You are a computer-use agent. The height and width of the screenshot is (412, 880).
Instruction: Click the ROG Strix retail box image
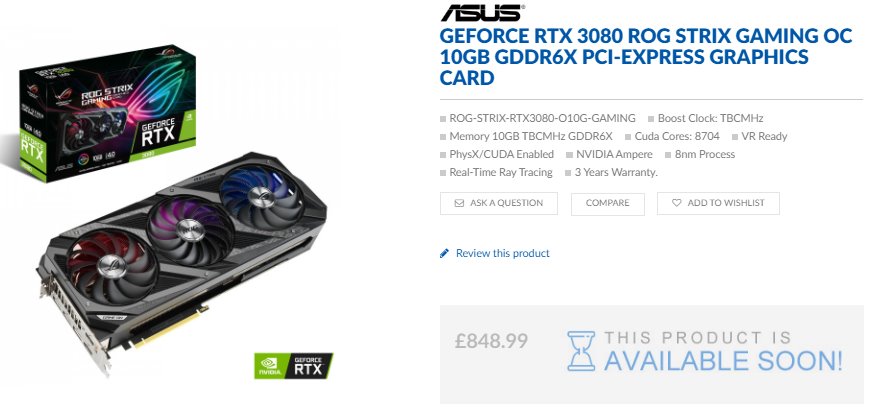coord(108,115)
